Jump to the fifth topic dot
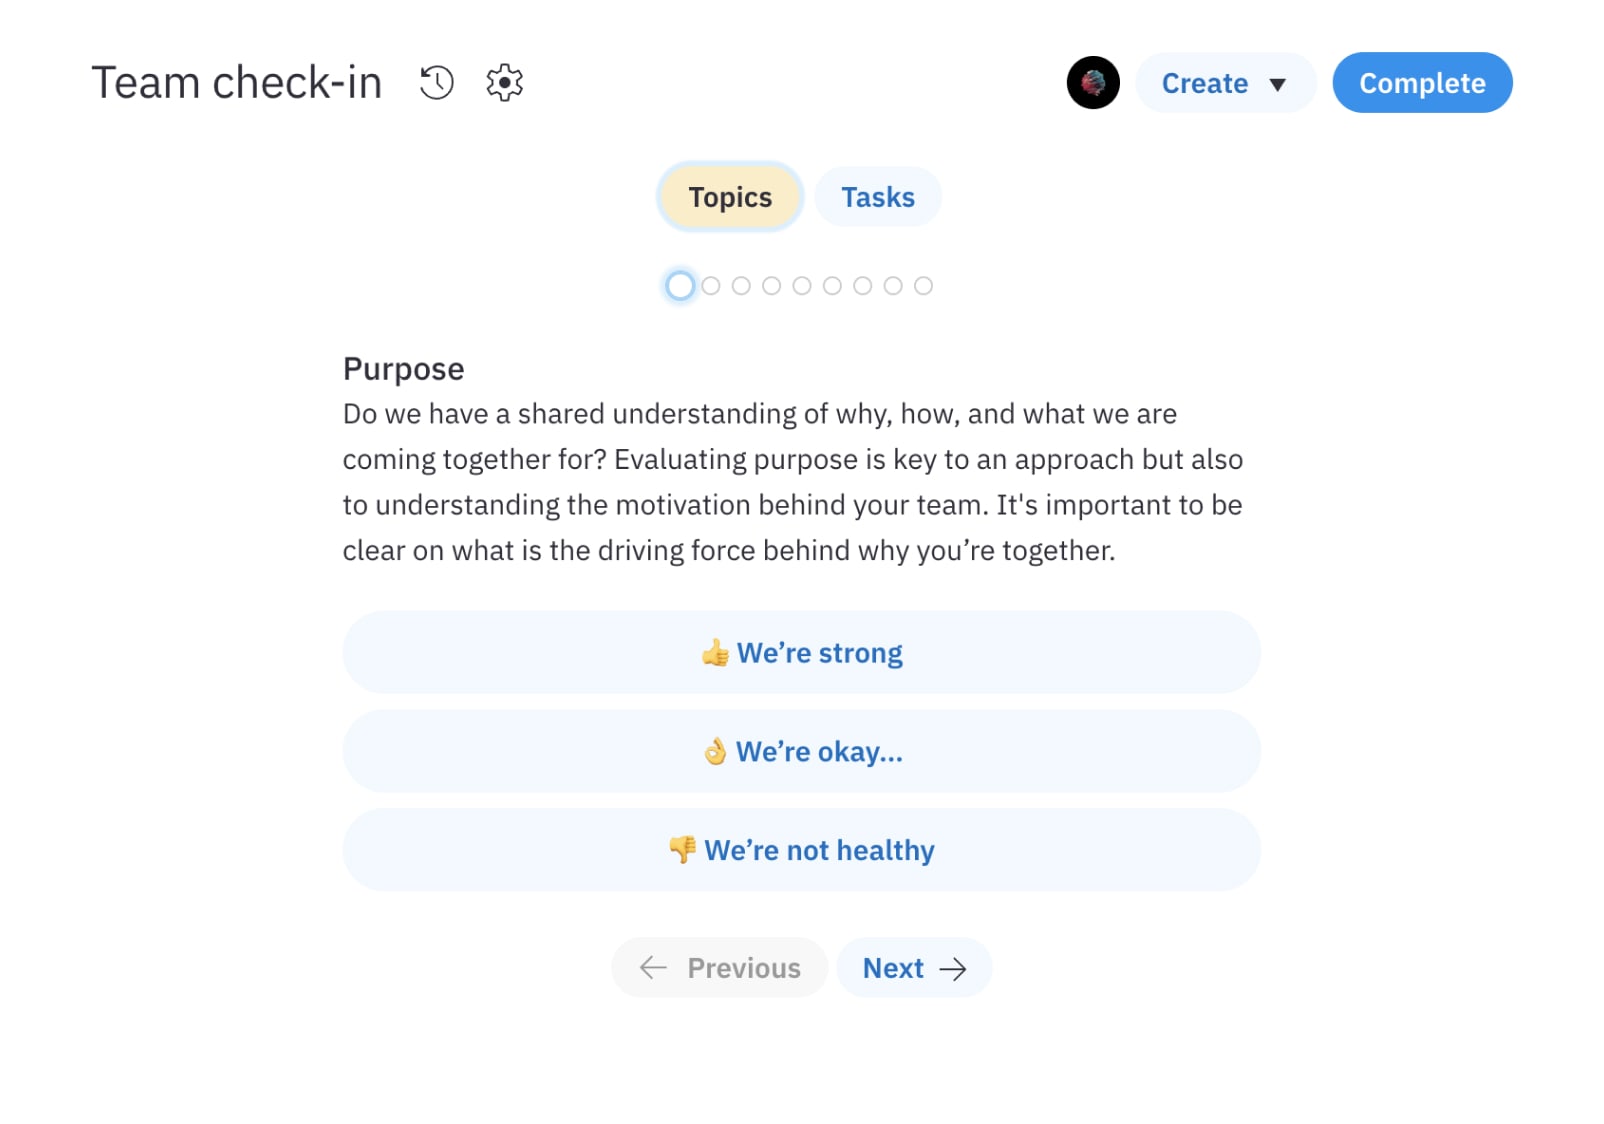 (x=802, y=286)
